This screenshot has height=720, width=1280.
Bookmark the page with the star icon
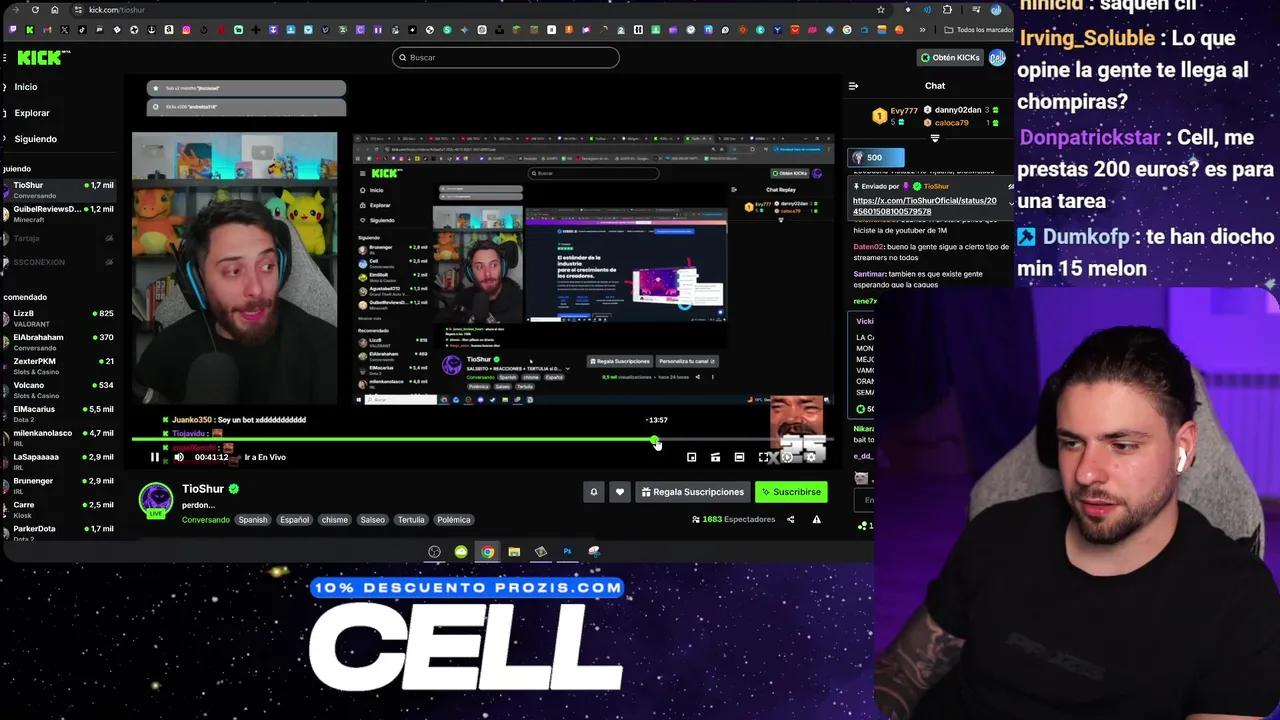880,10
